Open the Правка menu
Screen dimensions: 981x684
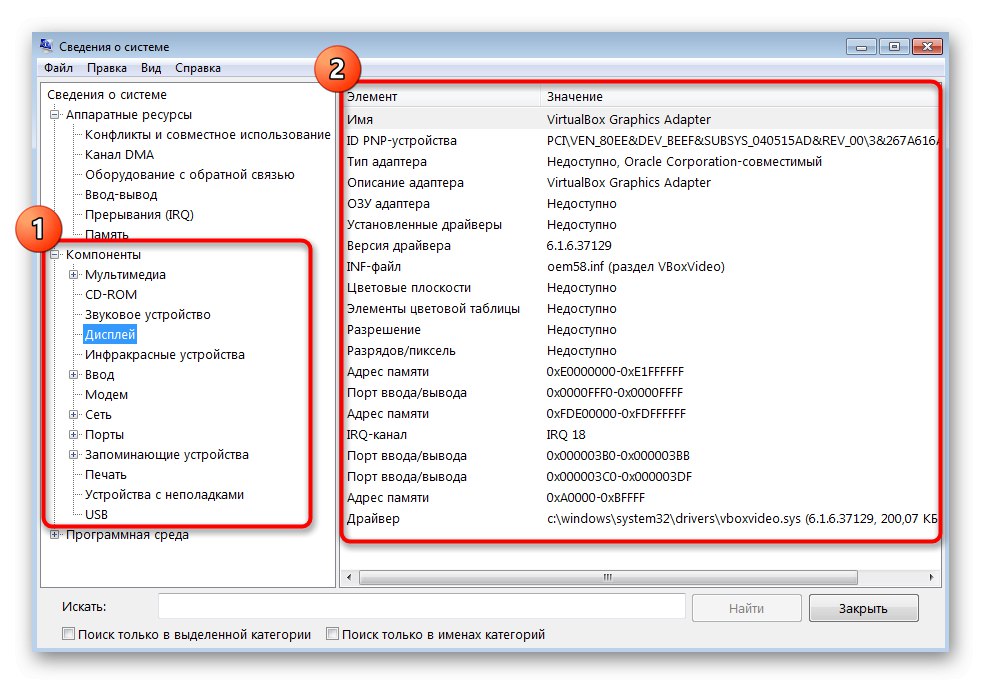coord(106,68)
